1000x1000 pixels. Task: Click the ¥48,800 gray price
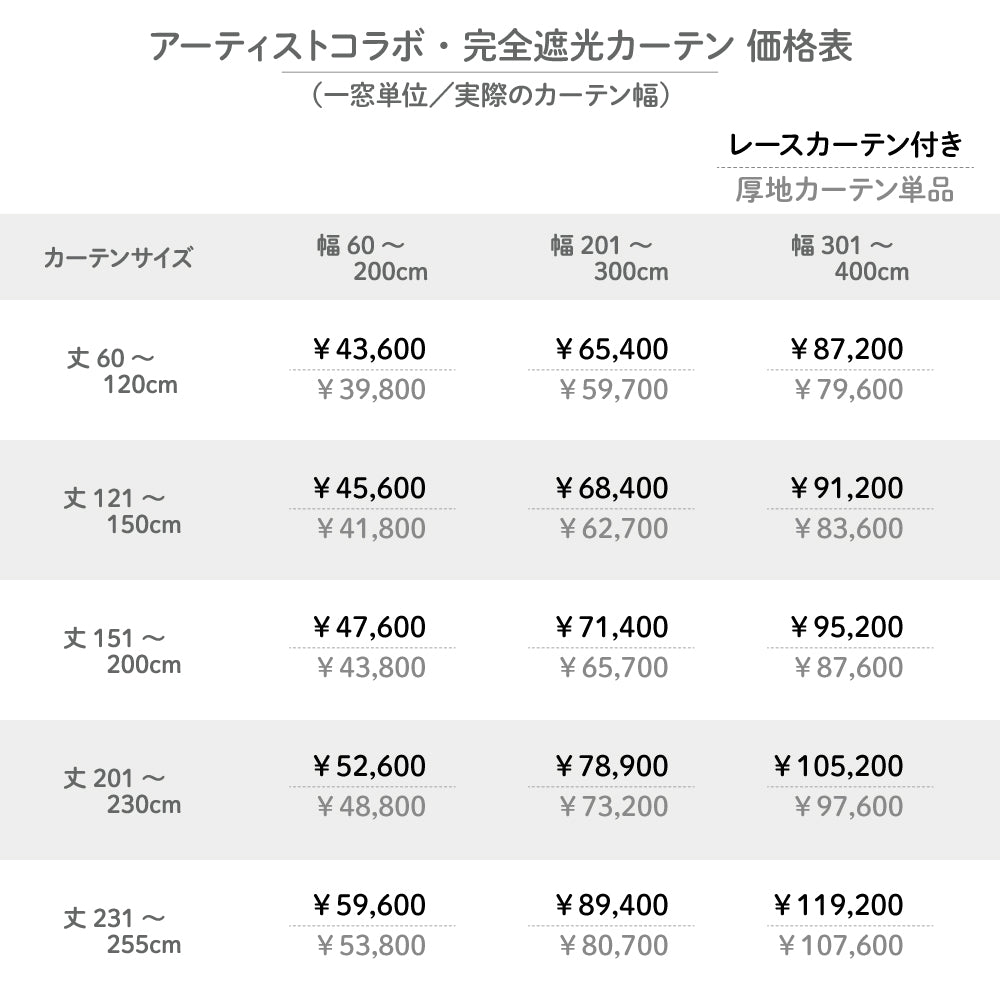[370, 806]
